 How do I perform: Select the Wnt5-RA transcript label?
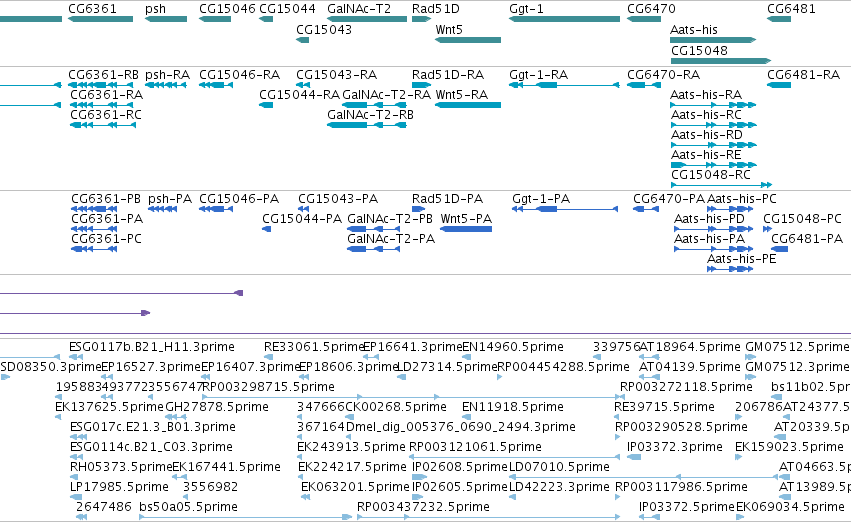pyautogui.click(x=462, y=94)
